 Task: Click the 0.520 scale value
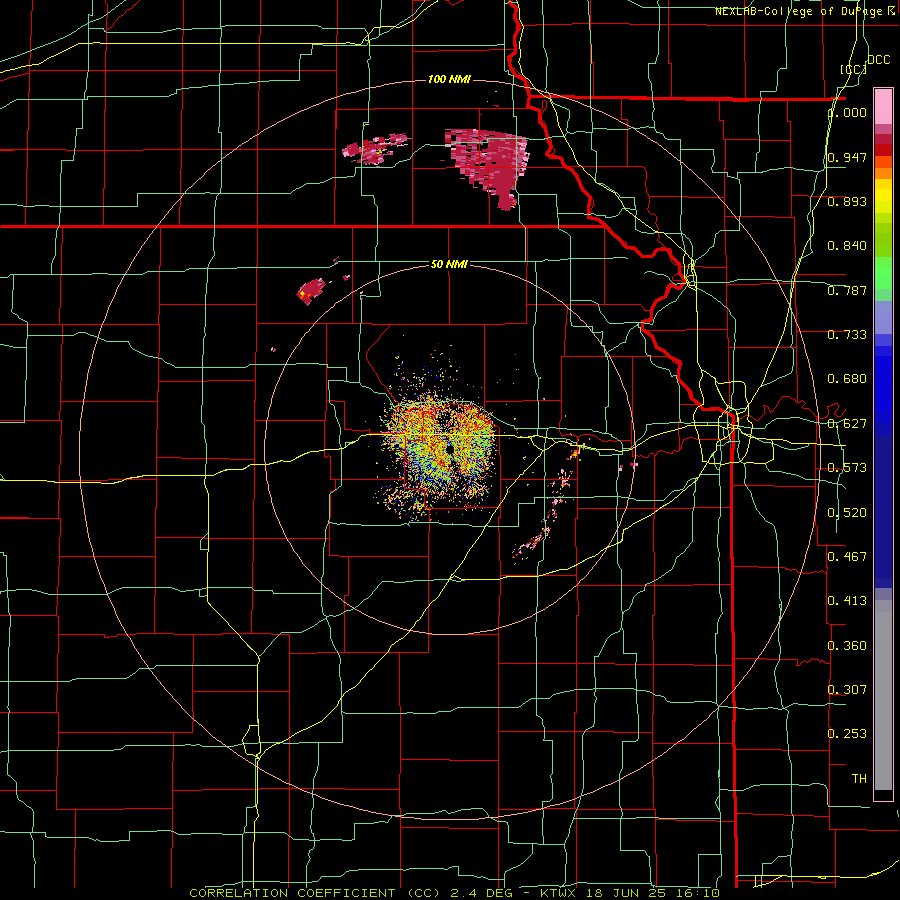tap(847, 513)
